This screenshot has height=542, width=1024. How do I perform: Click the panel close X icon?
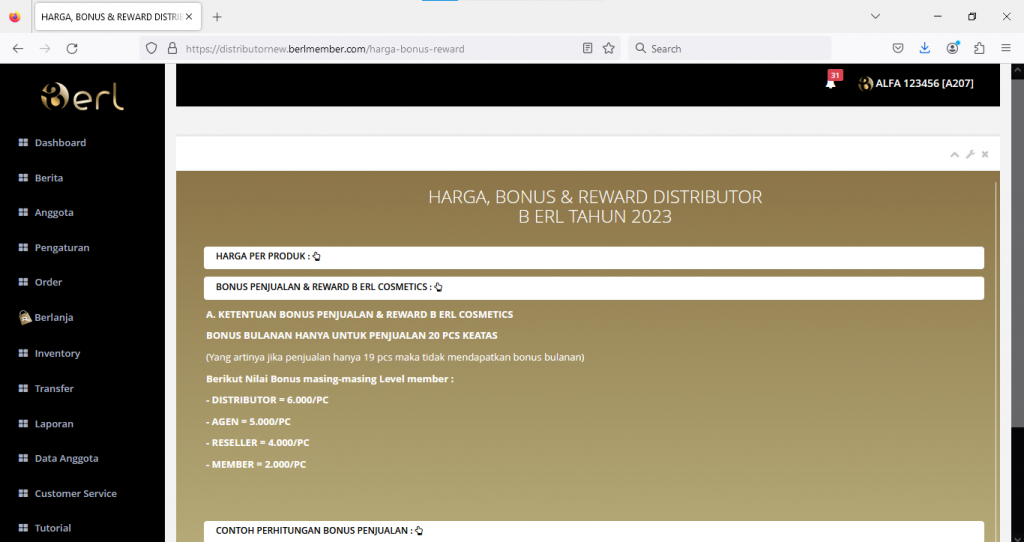tap(985, 154)
